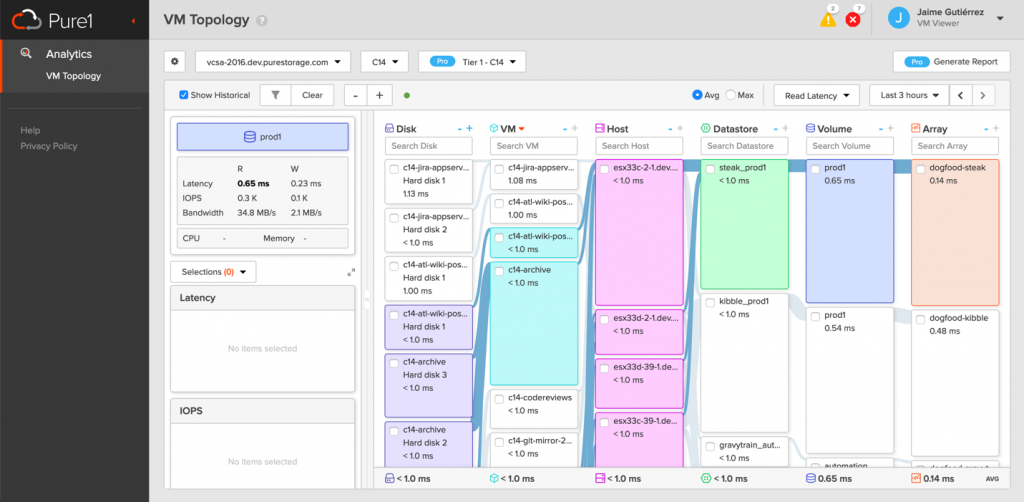This screenshot has height=502, width=1024.
Task: Check the dogfood-steak array checkbox
Action: point(920,169)
